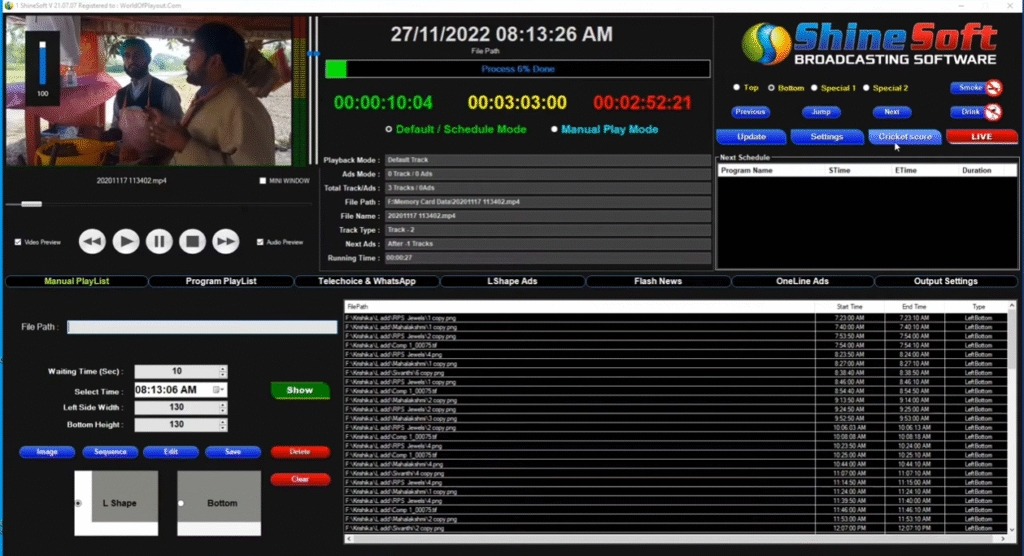The image size is (1024, 556).
Task: Enable the MINI WINDOW checkbox
Action: pos(263,181)
